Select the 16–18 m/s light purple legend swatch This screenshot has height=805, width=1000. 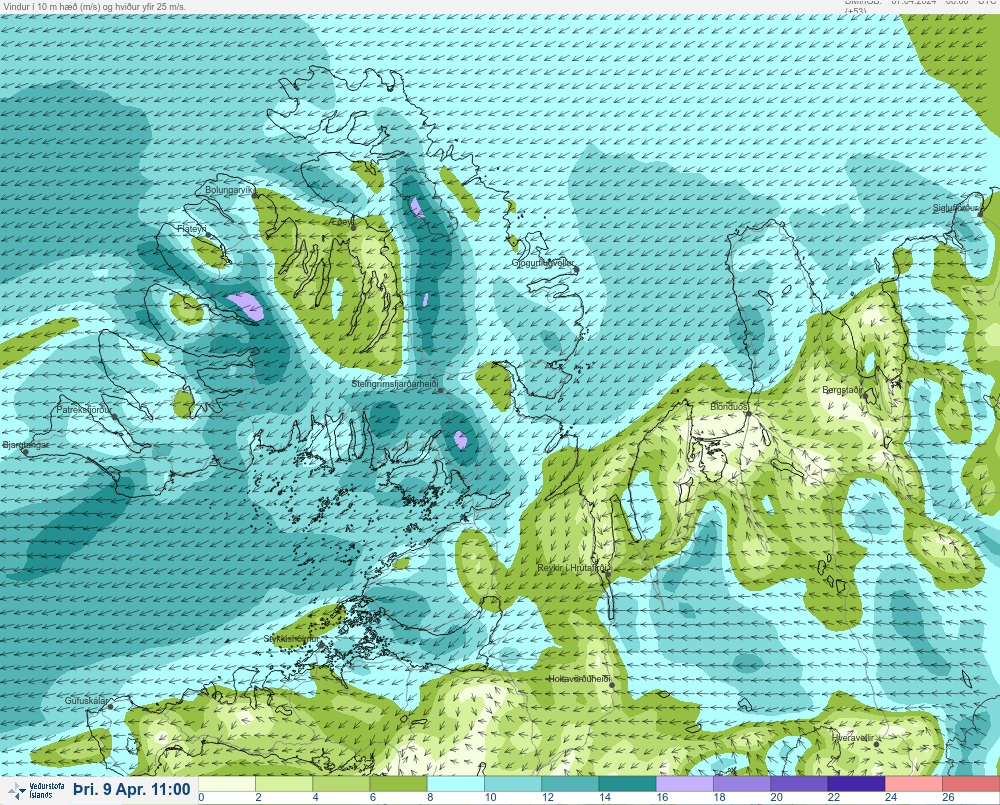tap(685, 783)
